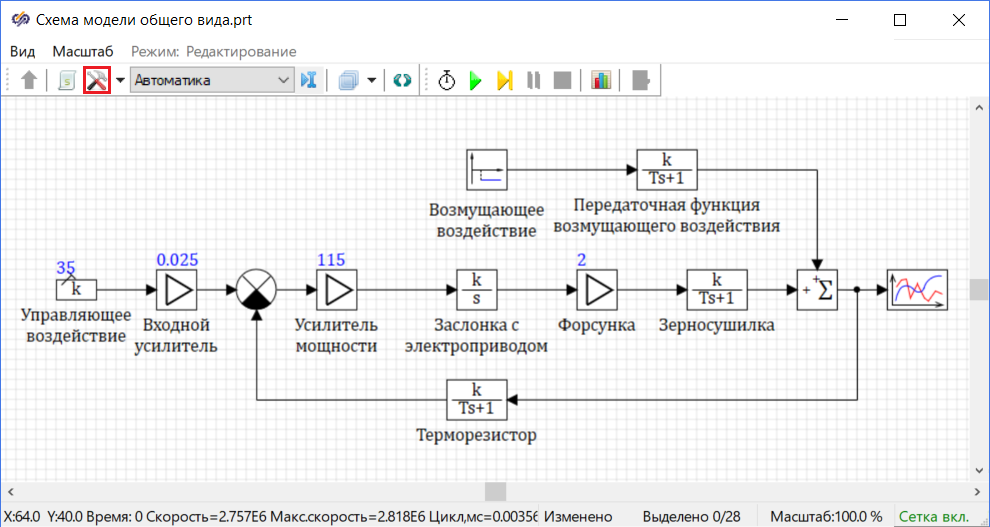990x527 pixels.
Task: Open the 'Вид' menu
Action: (x=22, y=51)
